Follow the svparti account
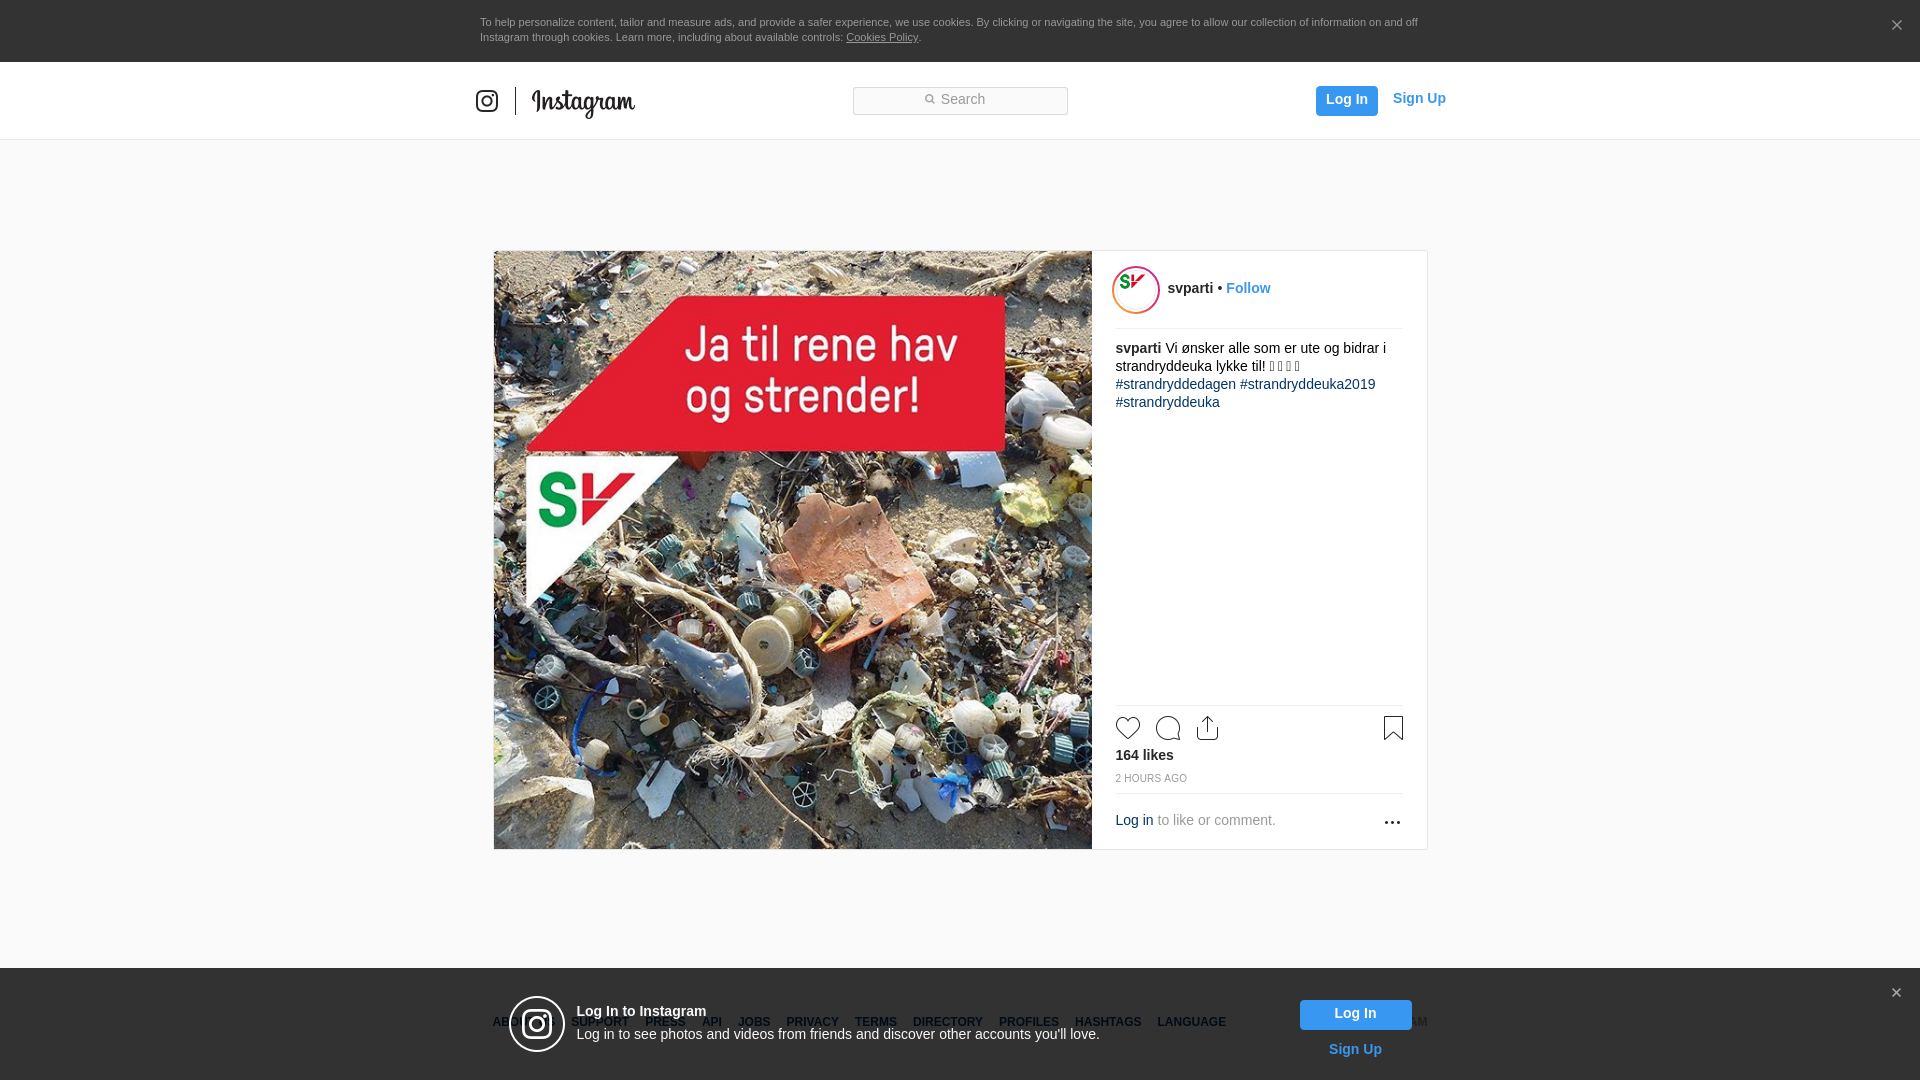The image size is (1920, 1080). (1248, 288)
